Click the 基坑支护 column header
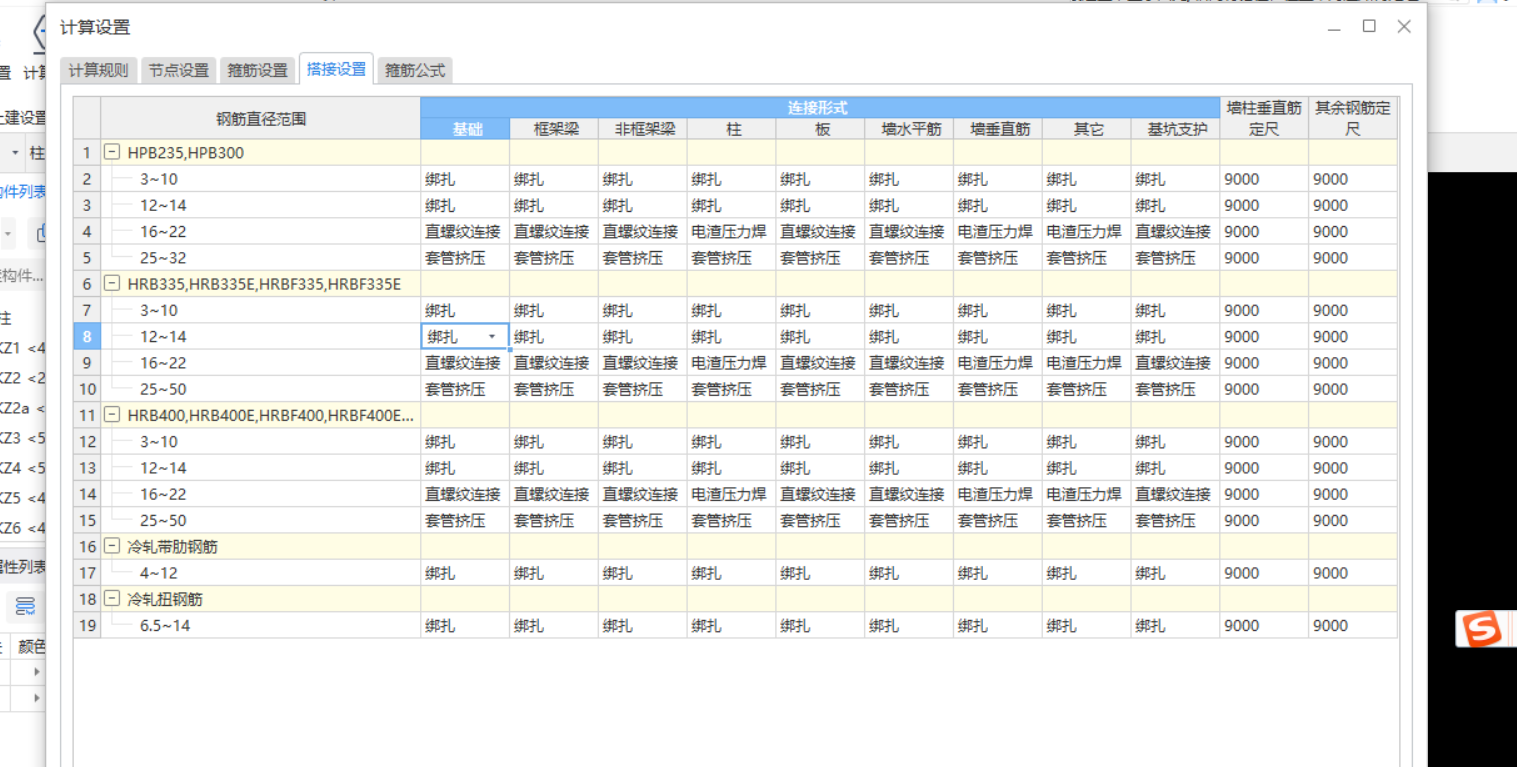 1175,129
